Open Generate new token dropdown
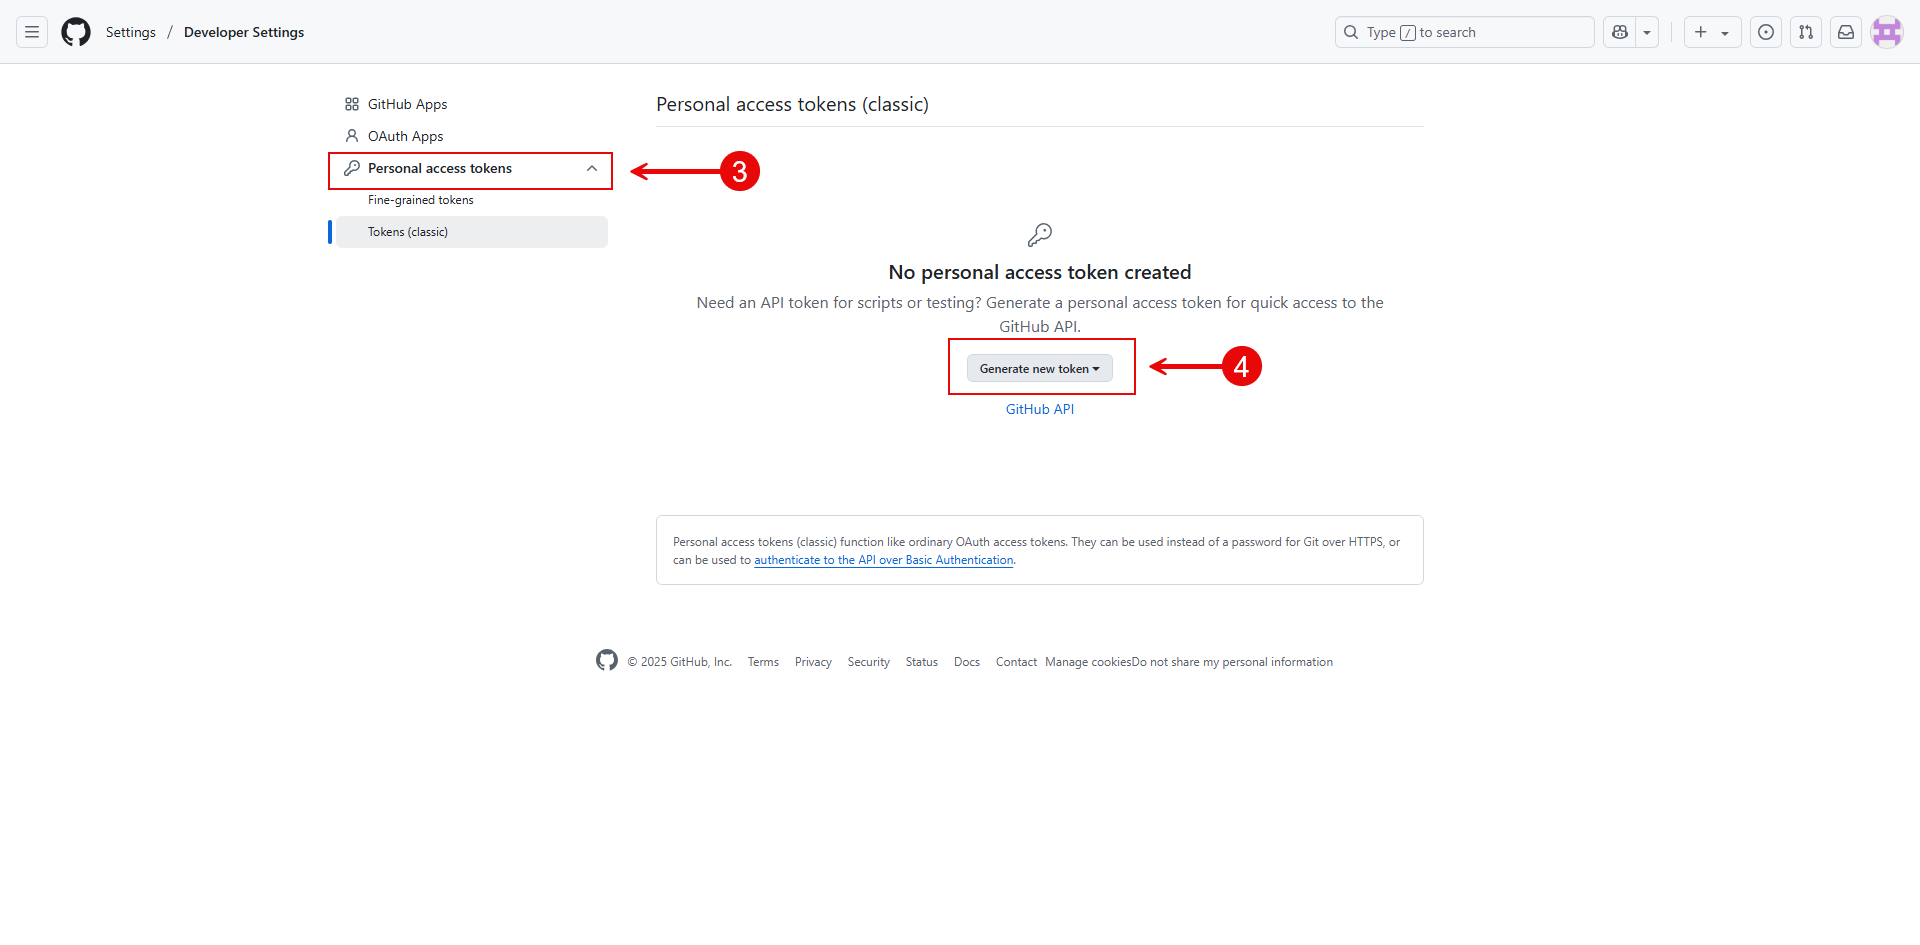1920x945 pixels. [1039, 369]
